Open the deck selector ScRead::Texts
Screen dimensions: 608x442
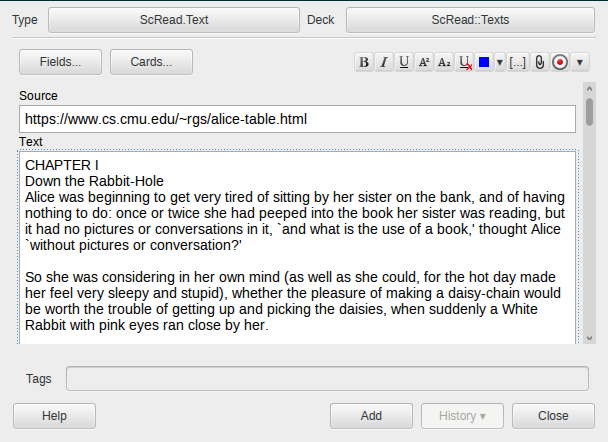470,20
